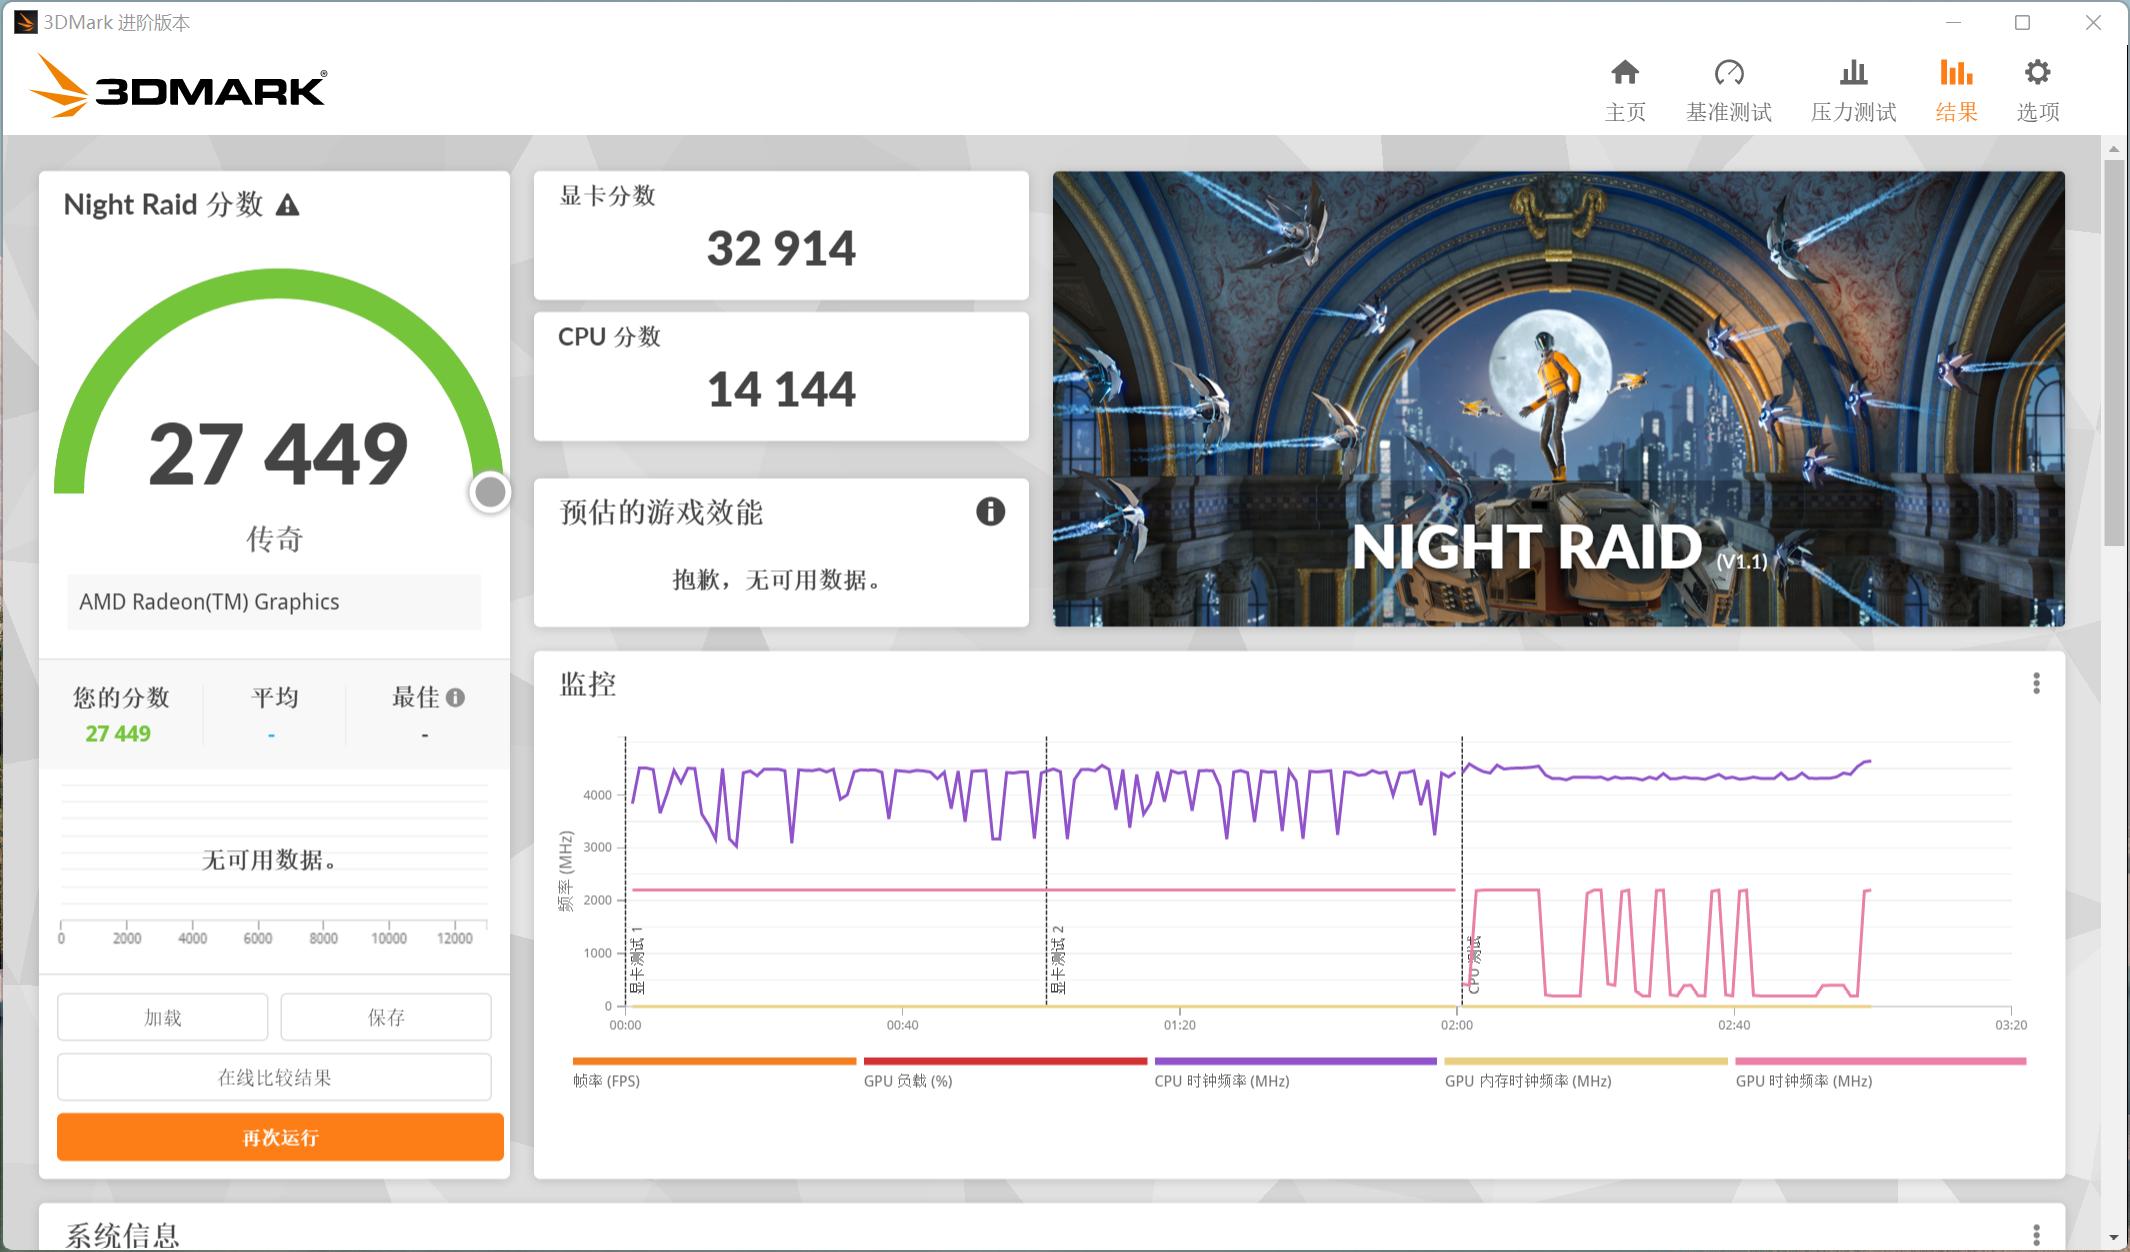Click the vertical scrollbar down arrow
The height and width of the screenshot is (1252, 2130).
click(x=2113, y=1238)
